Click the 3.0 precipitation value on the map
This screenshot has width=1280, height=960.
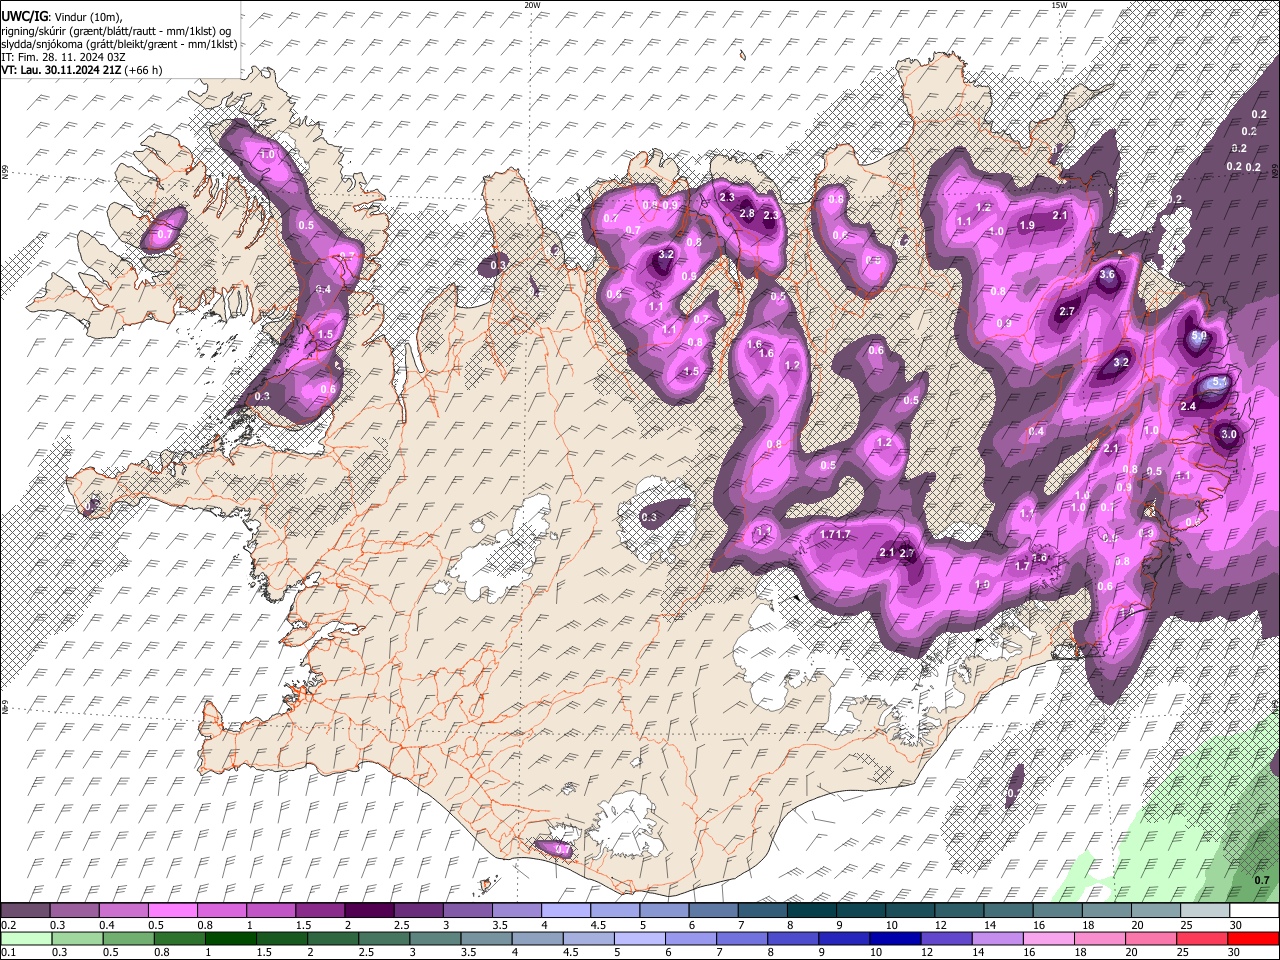pos(1229,435)
